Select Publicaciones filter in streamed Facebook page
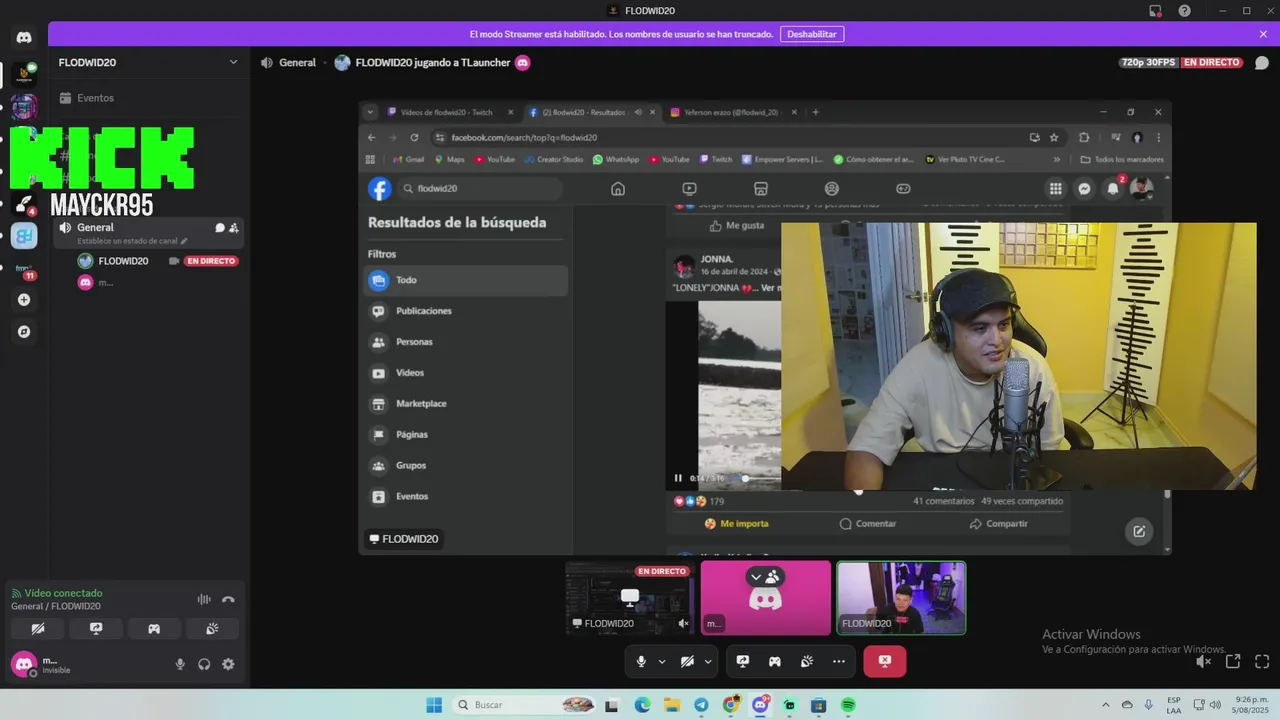 467,311
